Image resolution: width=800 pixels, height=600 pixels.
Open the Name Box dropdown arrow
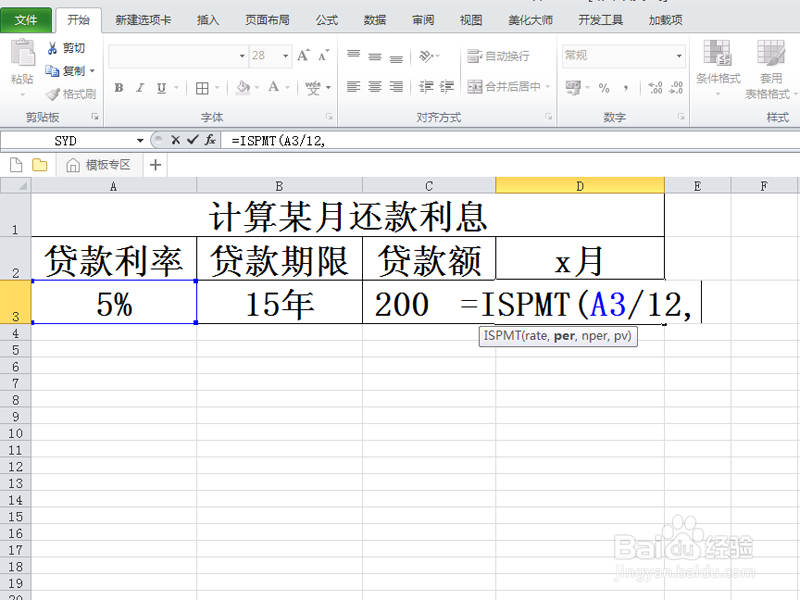(140, 140)
